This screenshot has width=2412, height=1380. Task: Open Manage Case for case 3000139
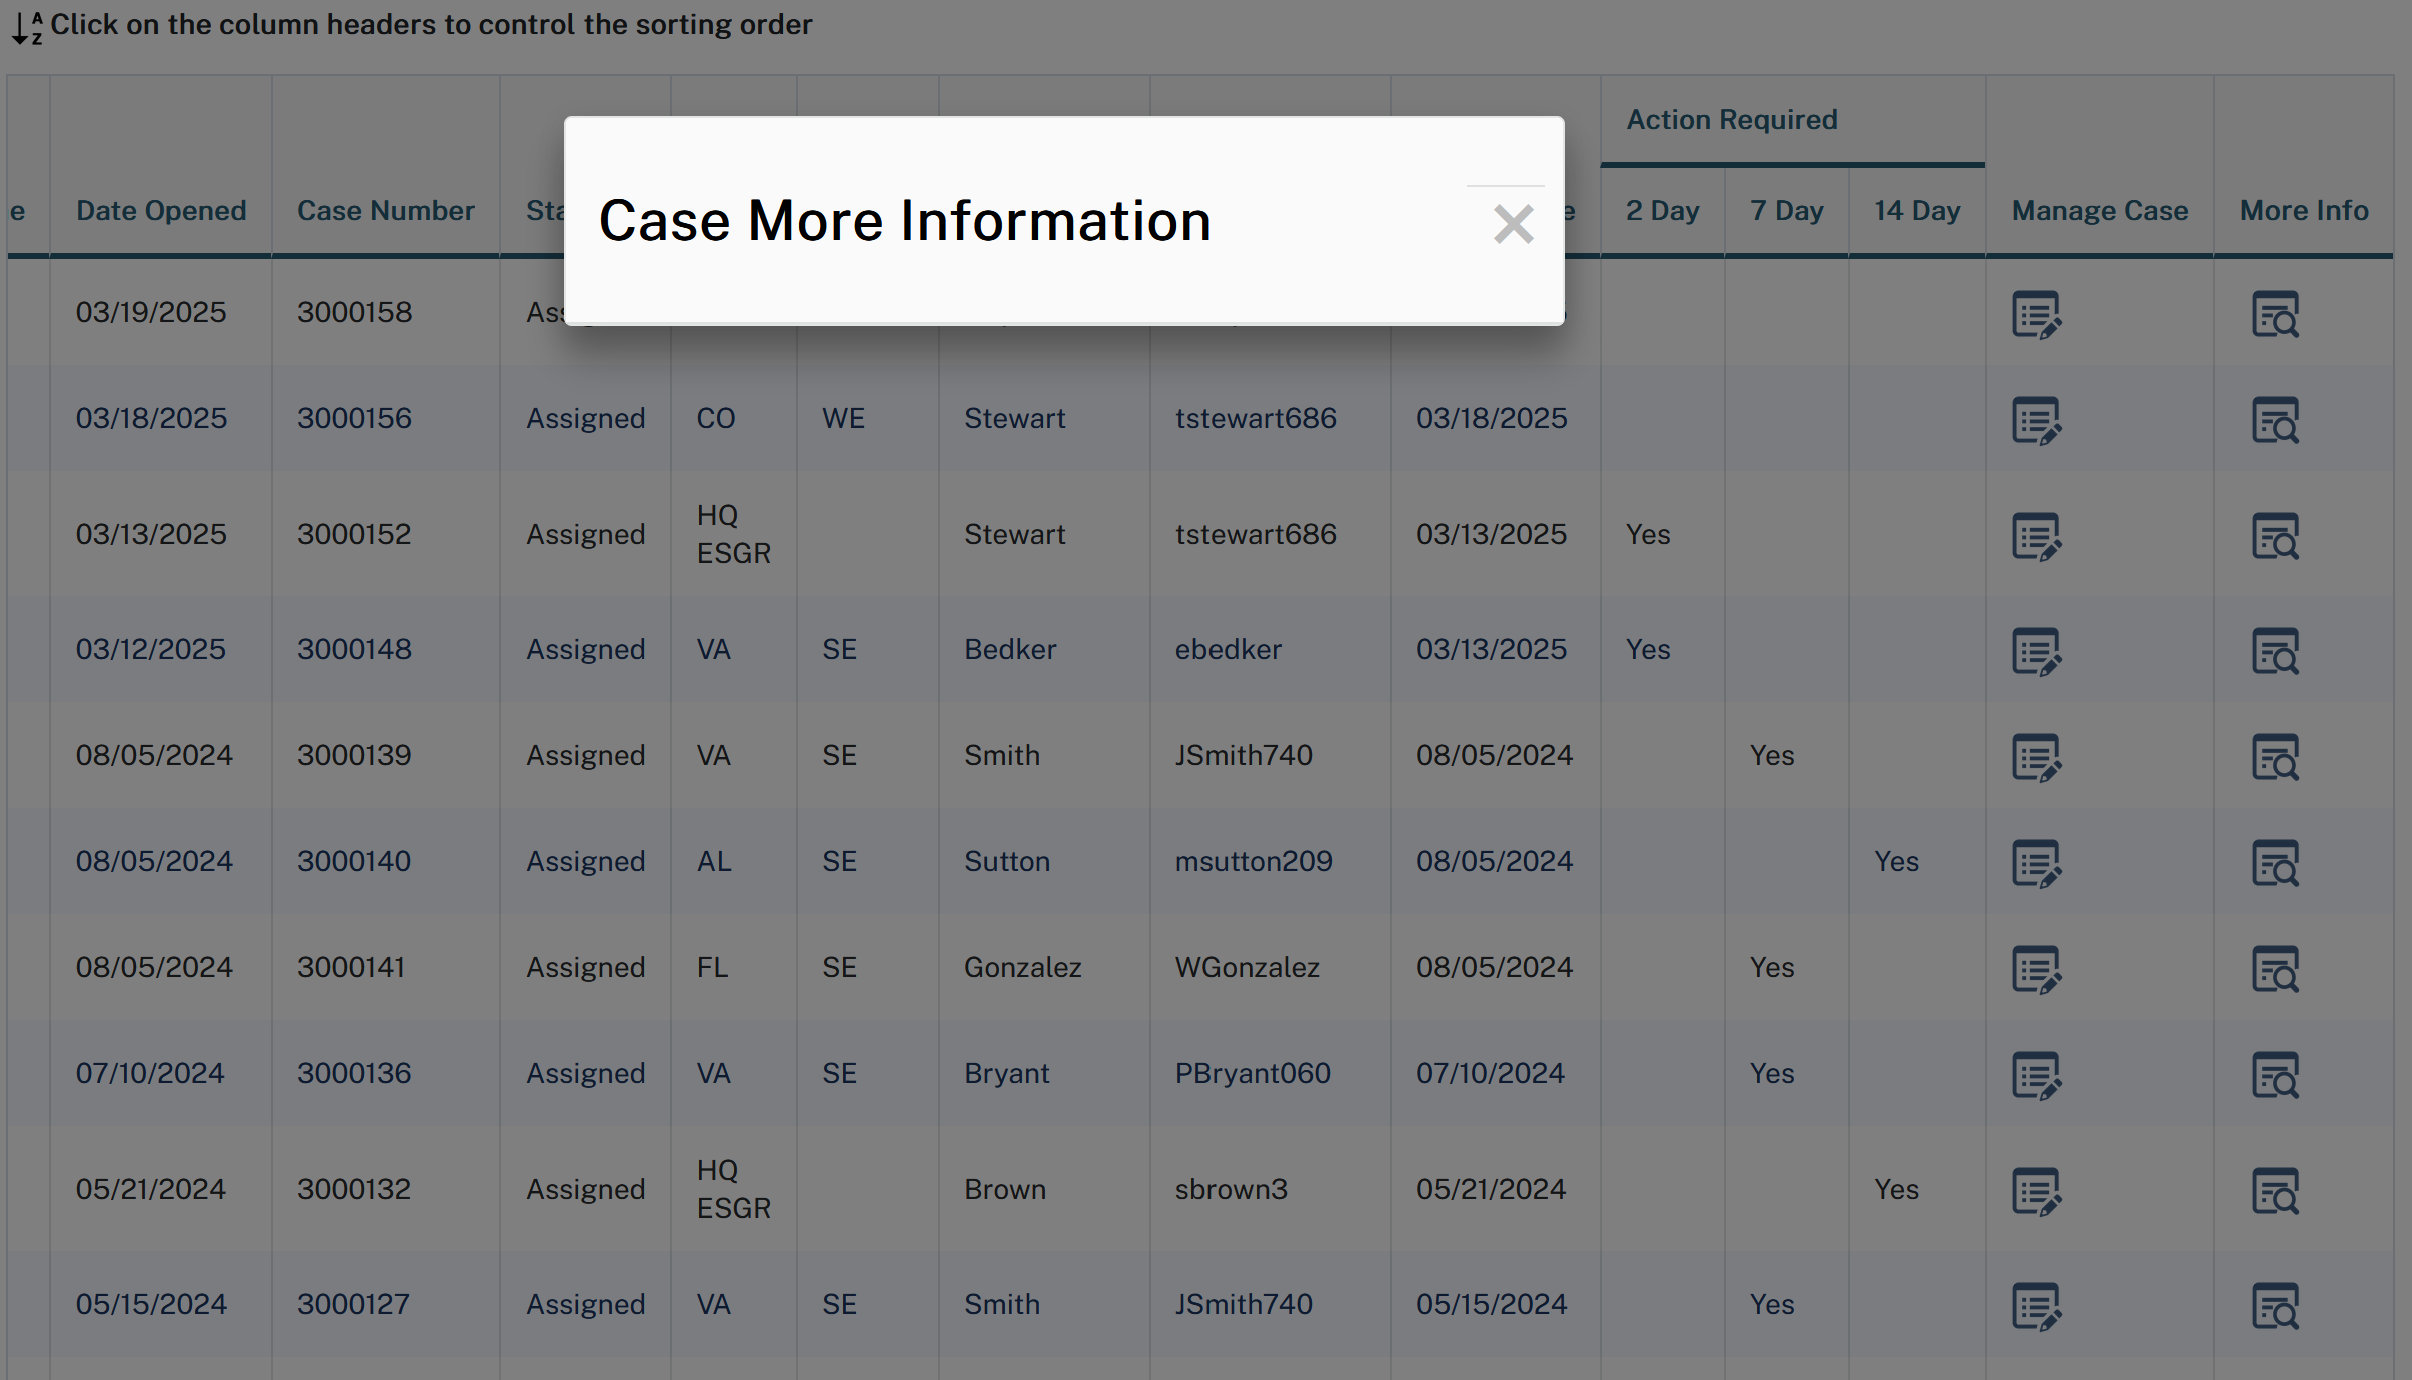coord(2036,758)
